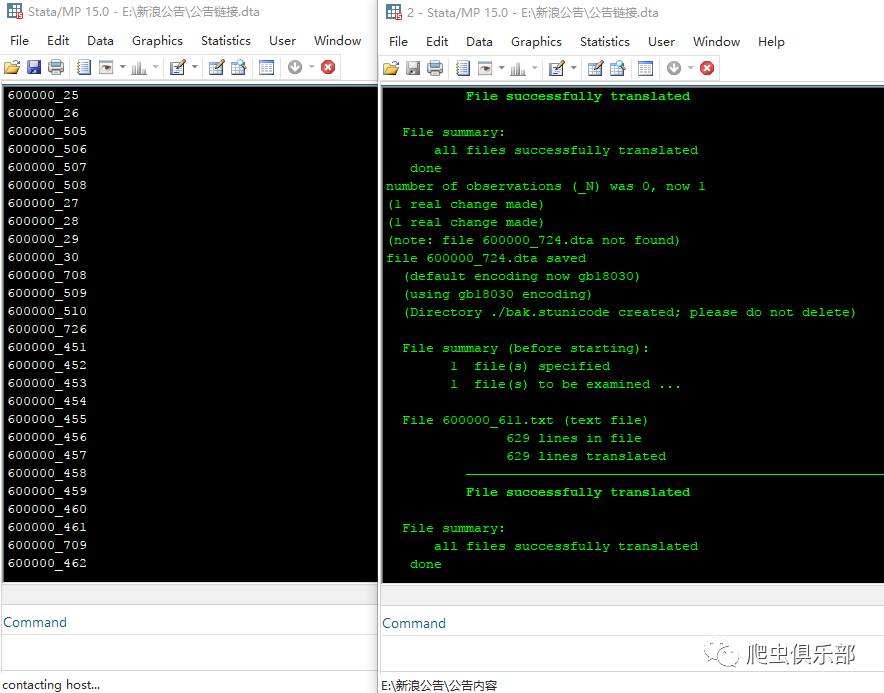Click working directory path in right status bar
Viewport: 884px width, 693px height.
[x=439, y=685]
